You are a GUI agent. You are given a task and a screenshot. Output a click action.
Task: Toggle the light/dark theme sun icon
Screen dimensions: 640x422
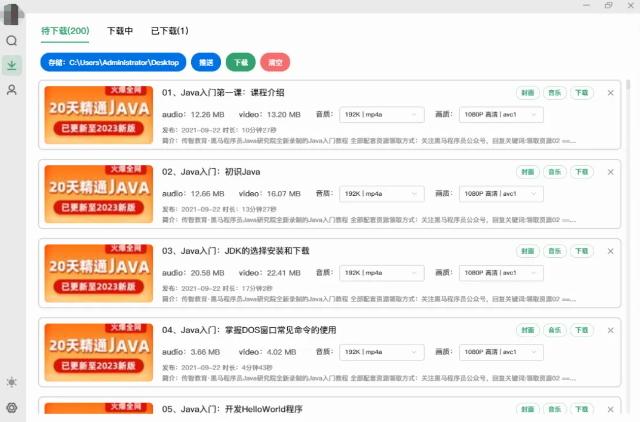click(x=12, y=382)
